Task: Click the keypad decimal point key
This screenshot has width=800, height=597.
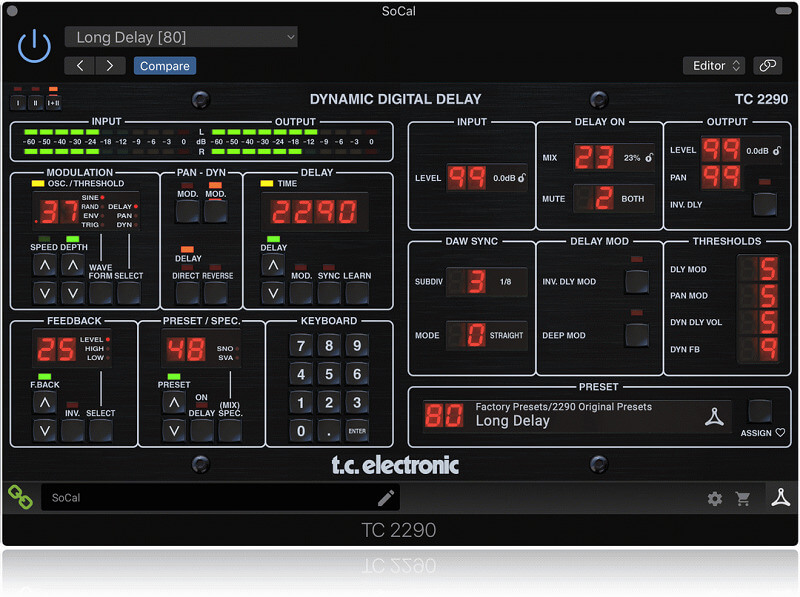Action: point(329,431)
